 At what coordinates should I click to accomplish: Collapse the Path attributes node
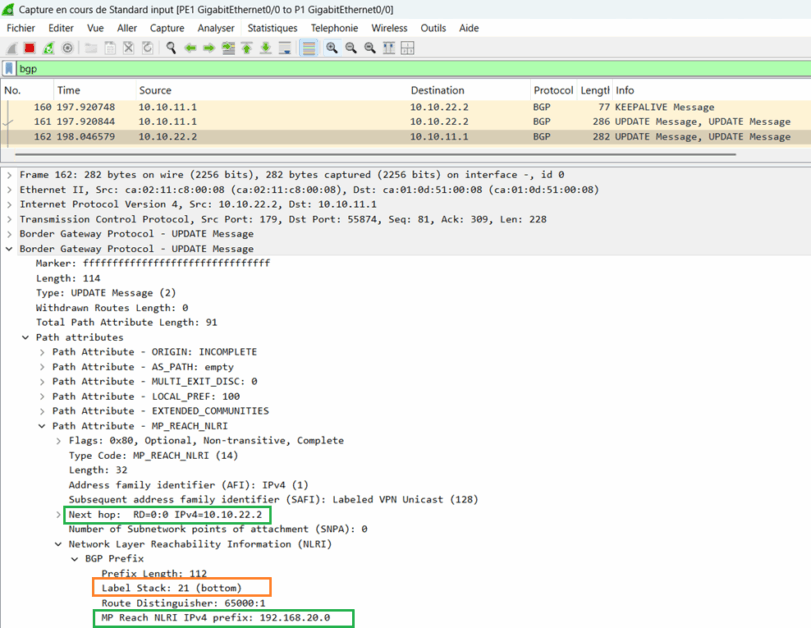click(x=25, y=337)
